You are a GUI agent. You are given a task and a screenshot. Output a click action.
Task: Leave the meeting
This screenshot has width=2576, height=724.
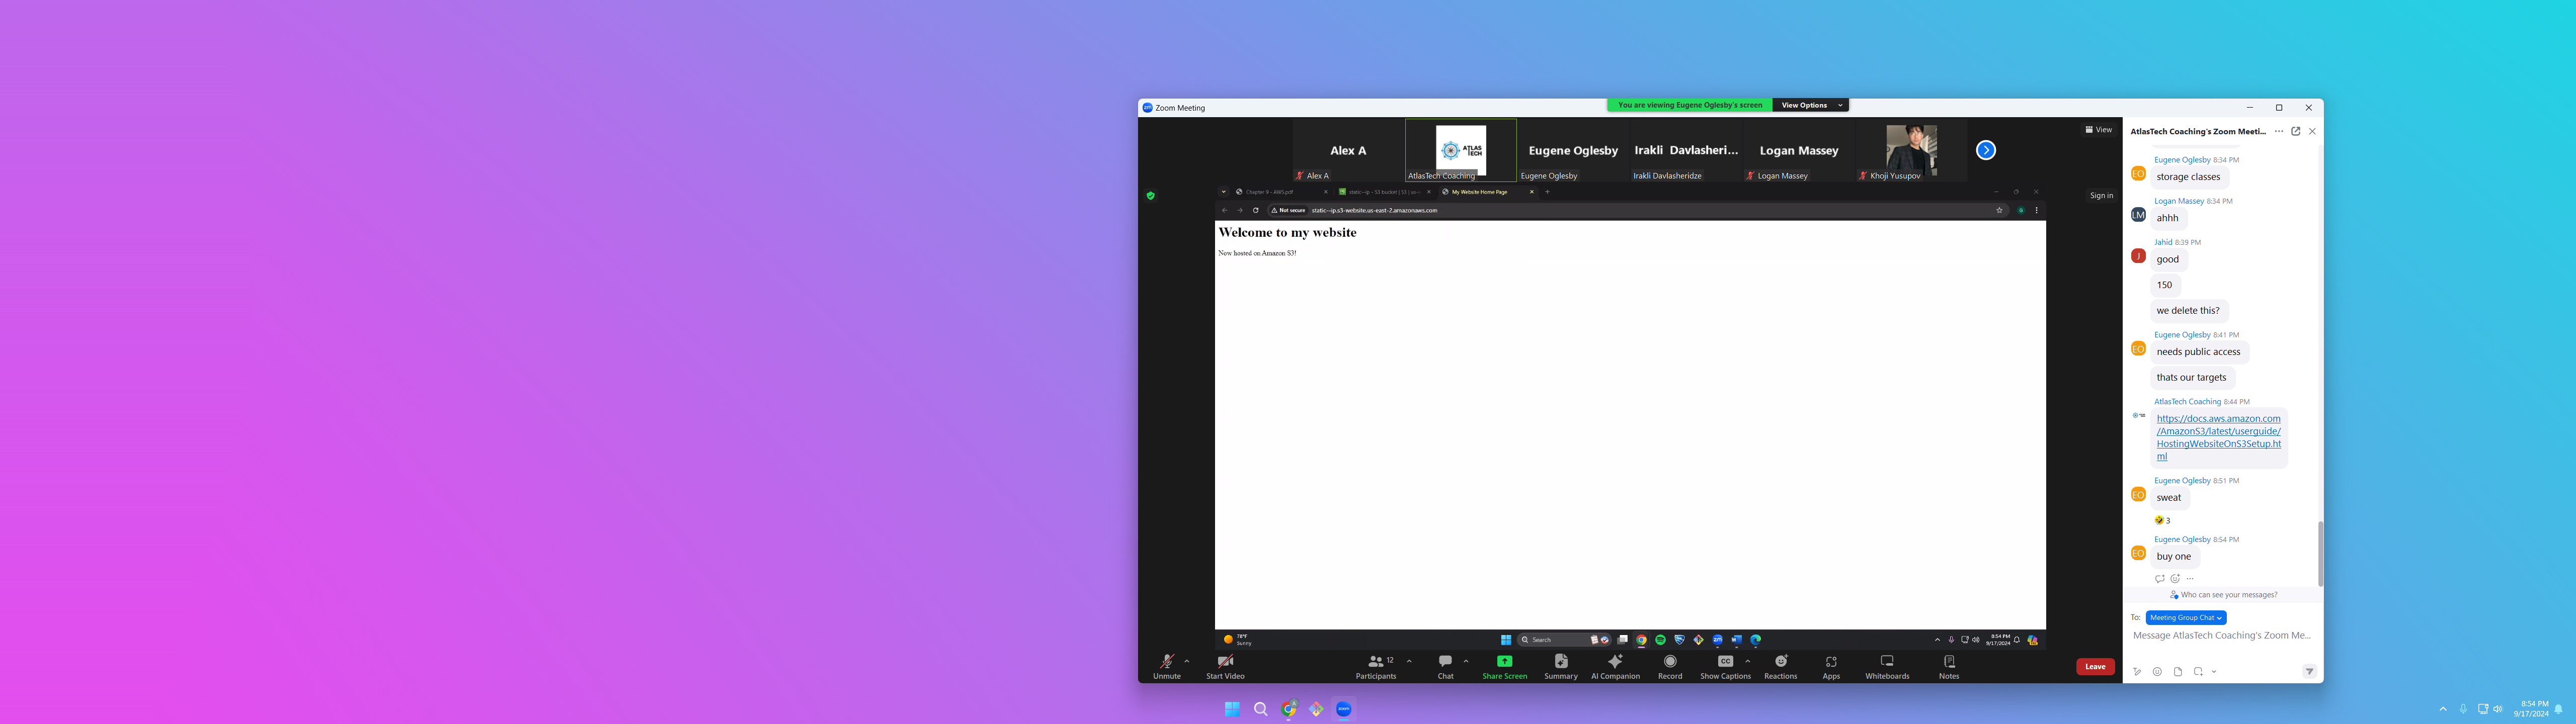point(2095,667)
